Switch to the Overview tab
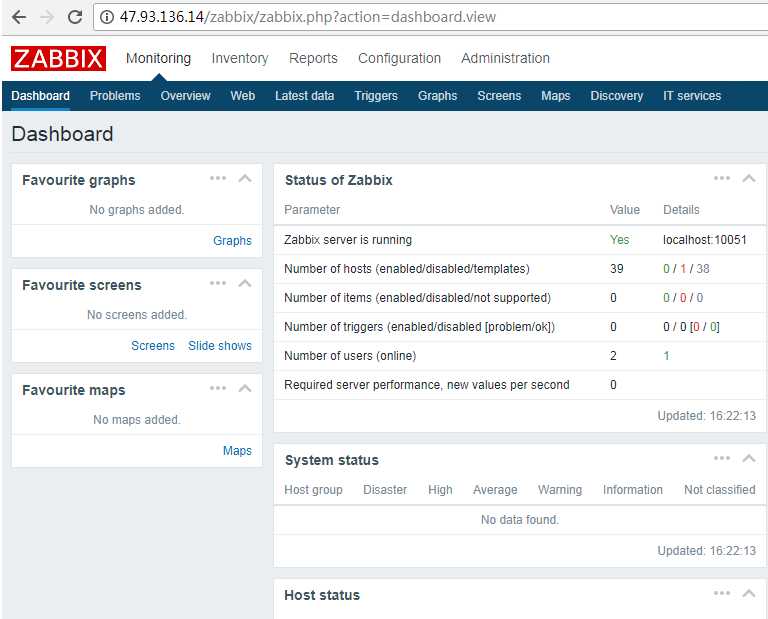 185,96
